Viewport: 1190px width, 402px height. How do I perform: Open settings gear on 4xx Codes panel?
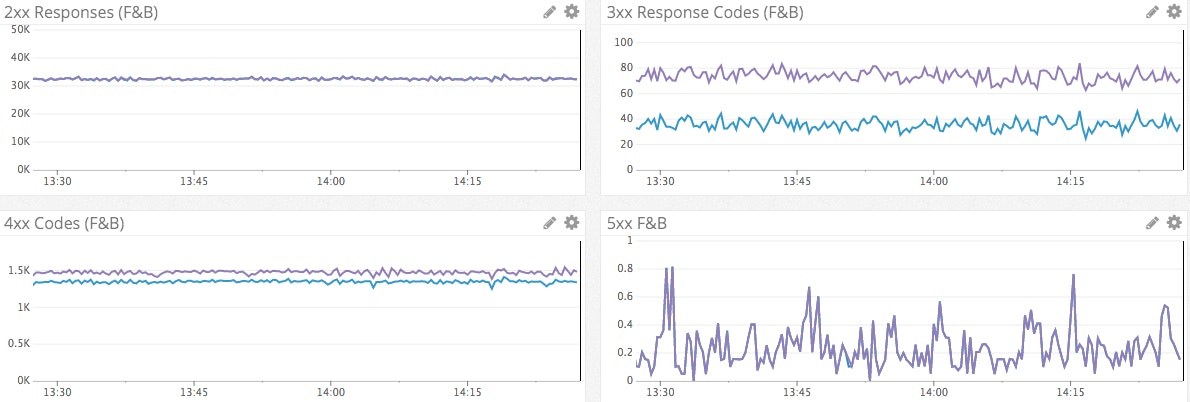[571, 223]
